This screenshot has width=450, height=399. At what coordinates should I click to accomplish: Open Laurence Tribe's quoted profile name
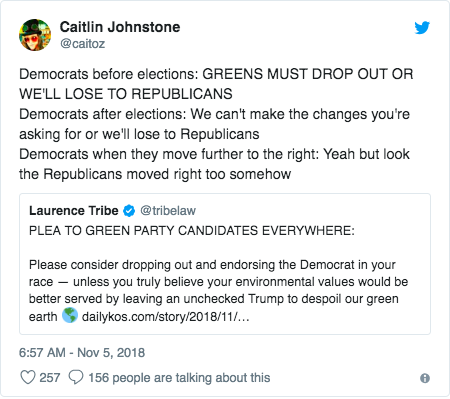(x=74, y=211)
